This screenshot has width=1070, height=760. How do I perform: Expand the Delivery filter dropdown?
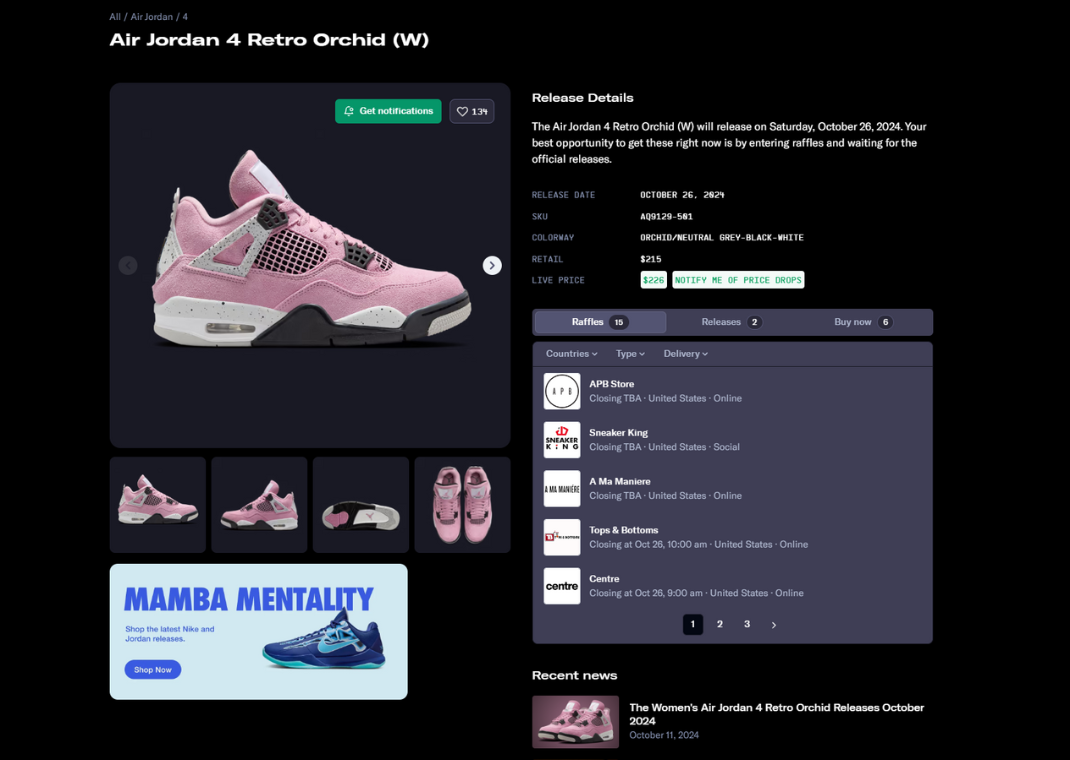click(685, 353)
